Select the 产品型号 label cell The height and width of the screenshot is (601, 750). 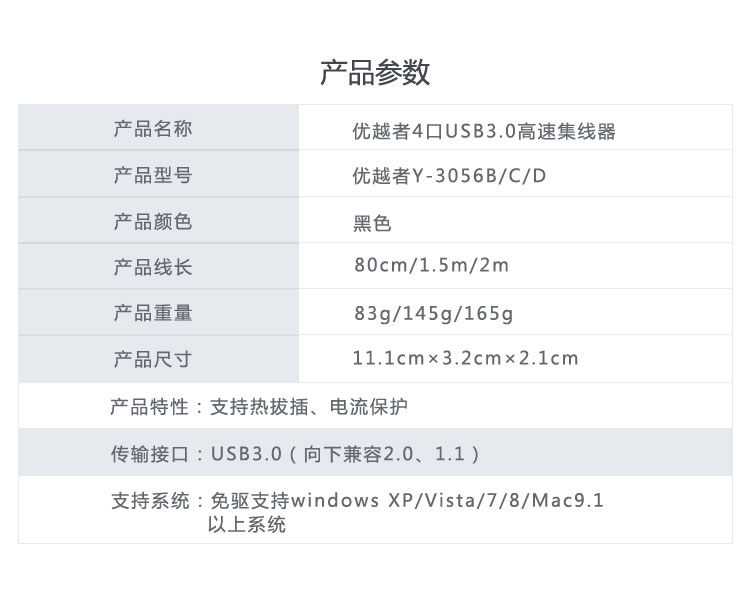153,175
